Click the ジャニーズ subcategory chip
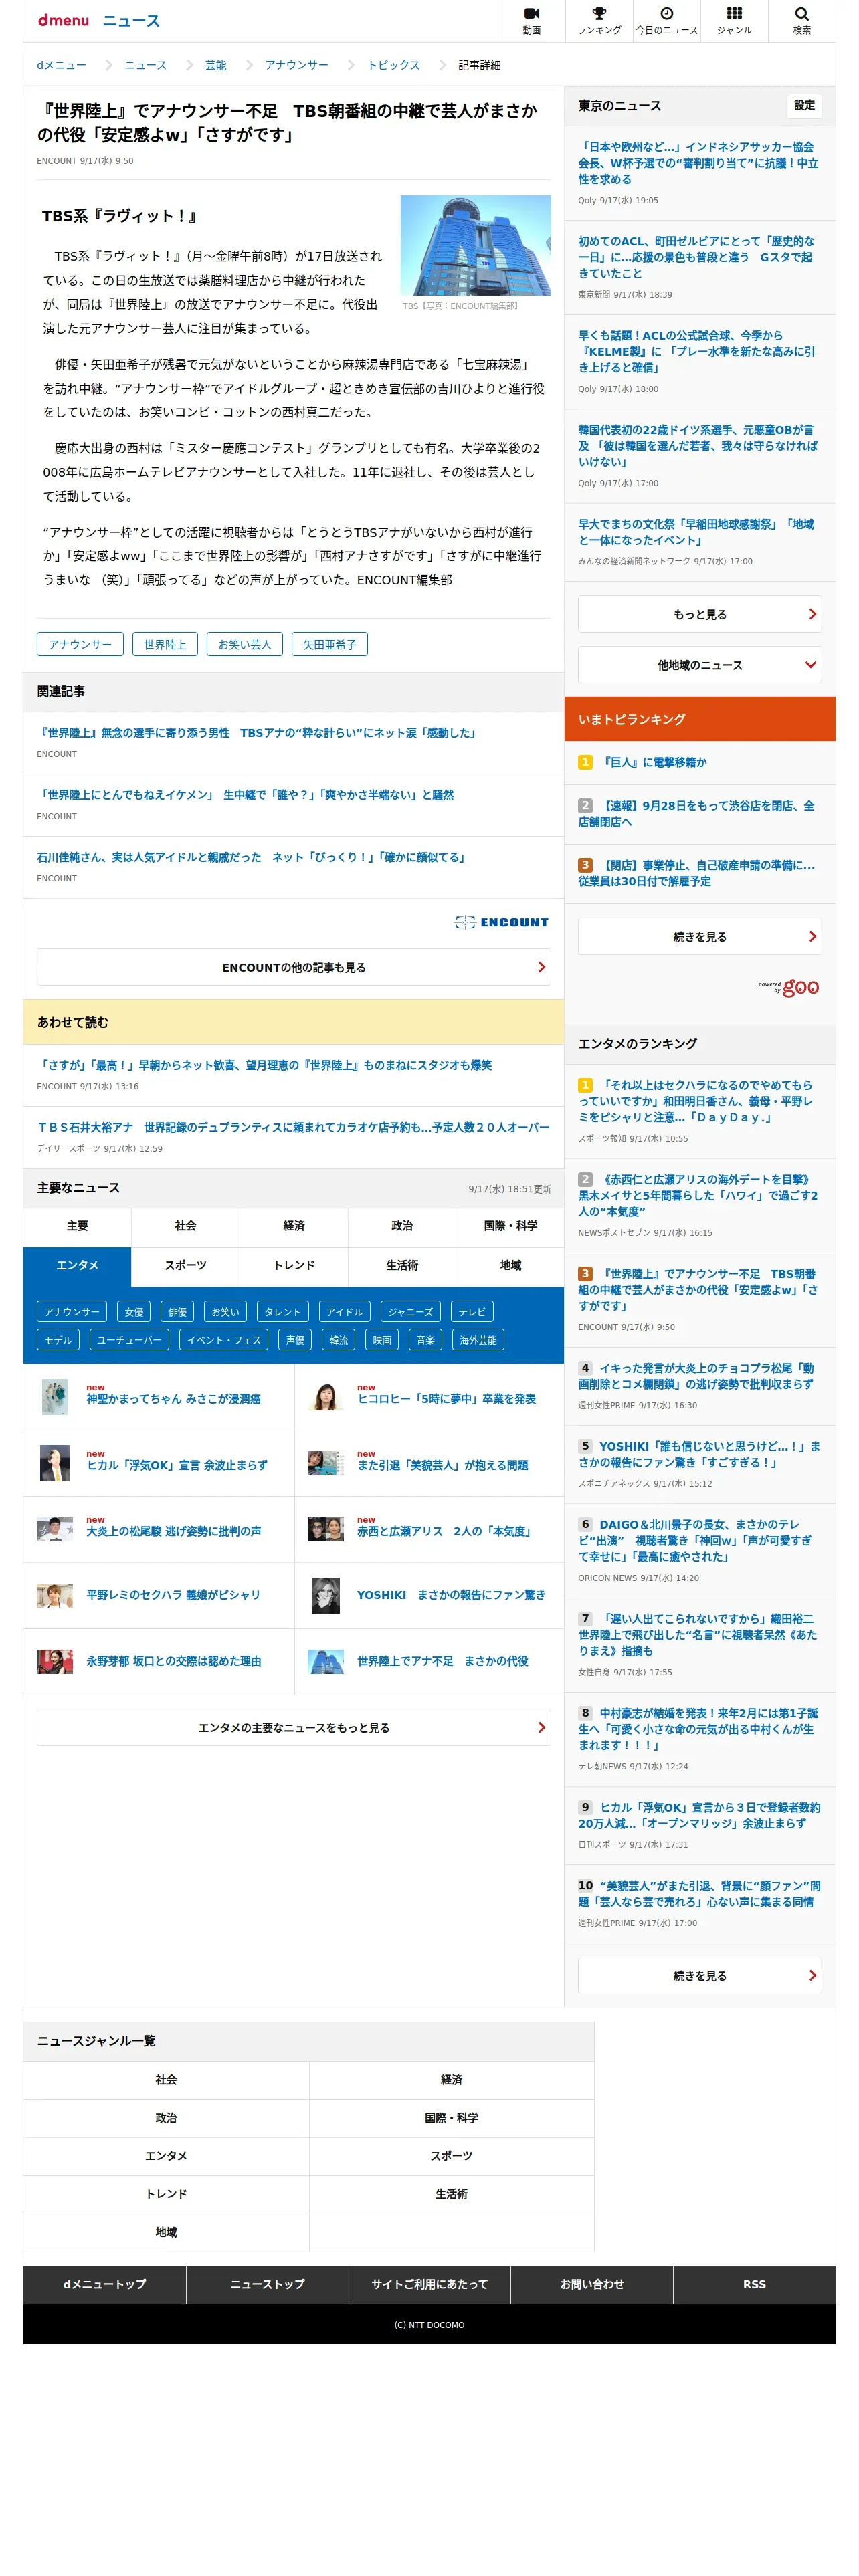859x2576 pixels. coord(411,1312)
